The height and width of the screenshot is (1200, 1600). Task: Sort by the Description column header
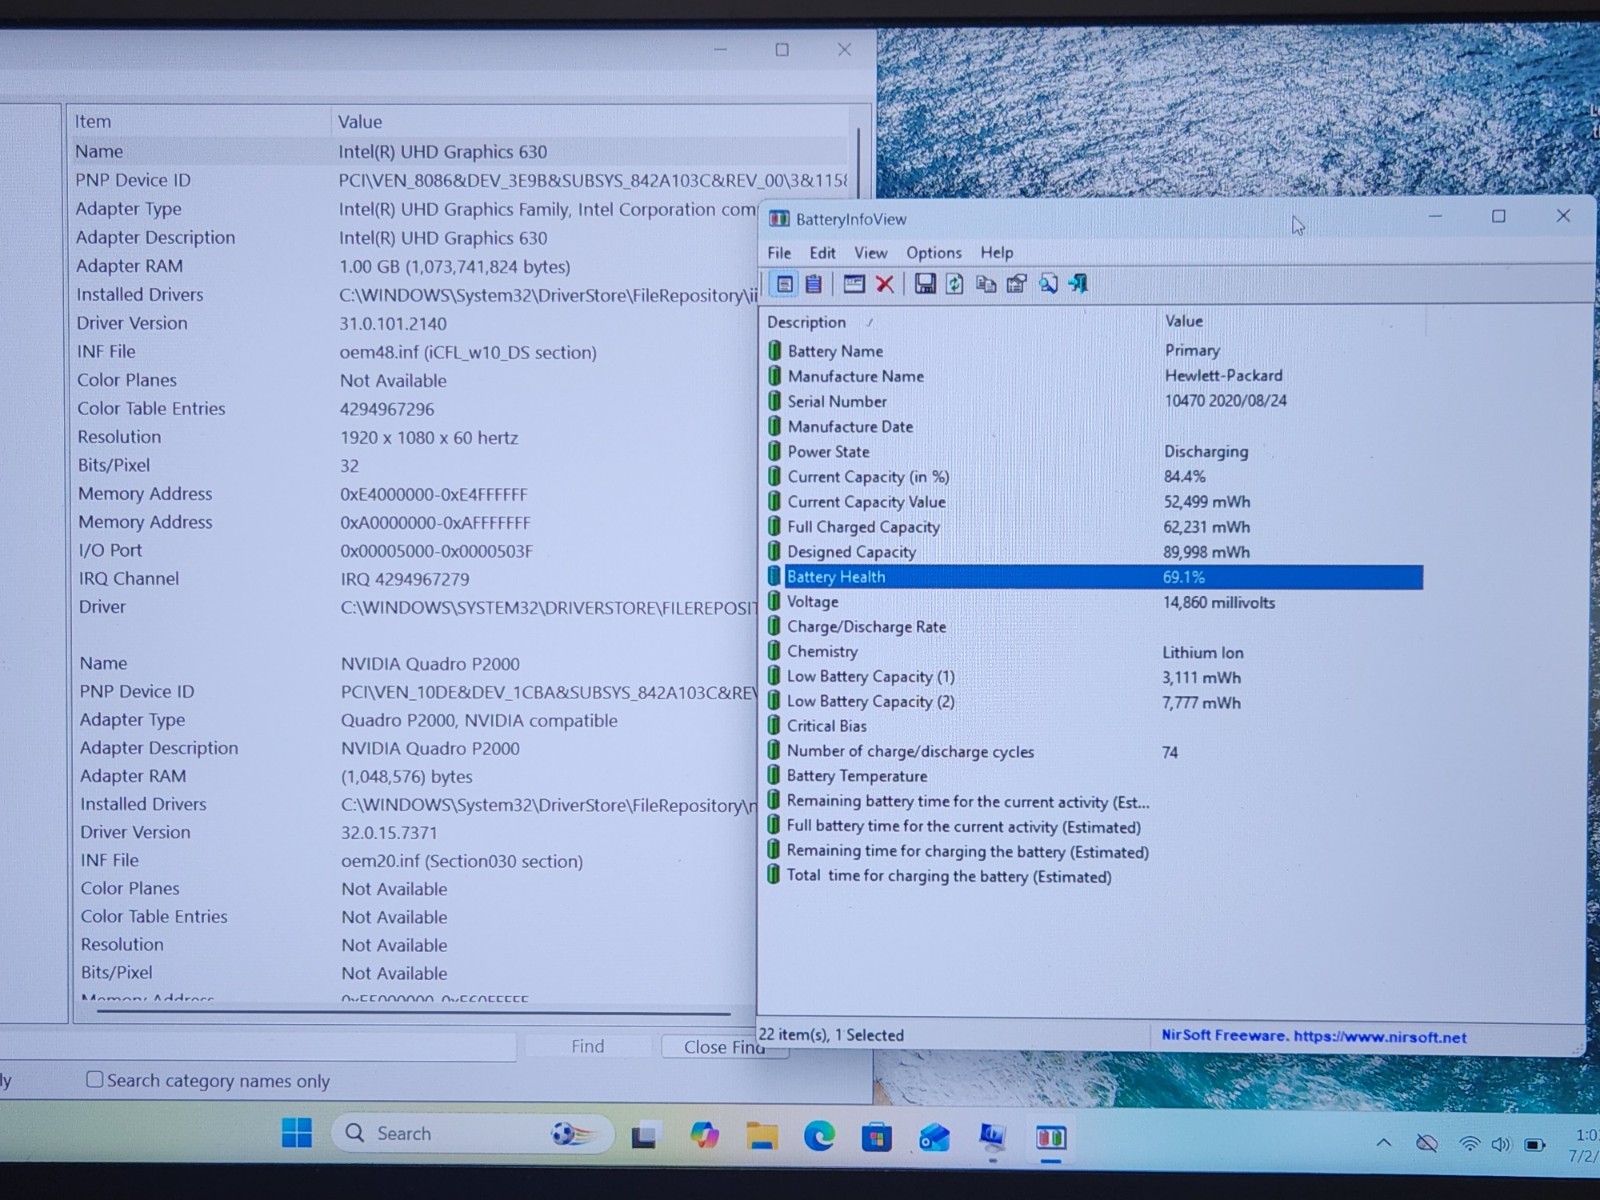pos(959,322)
